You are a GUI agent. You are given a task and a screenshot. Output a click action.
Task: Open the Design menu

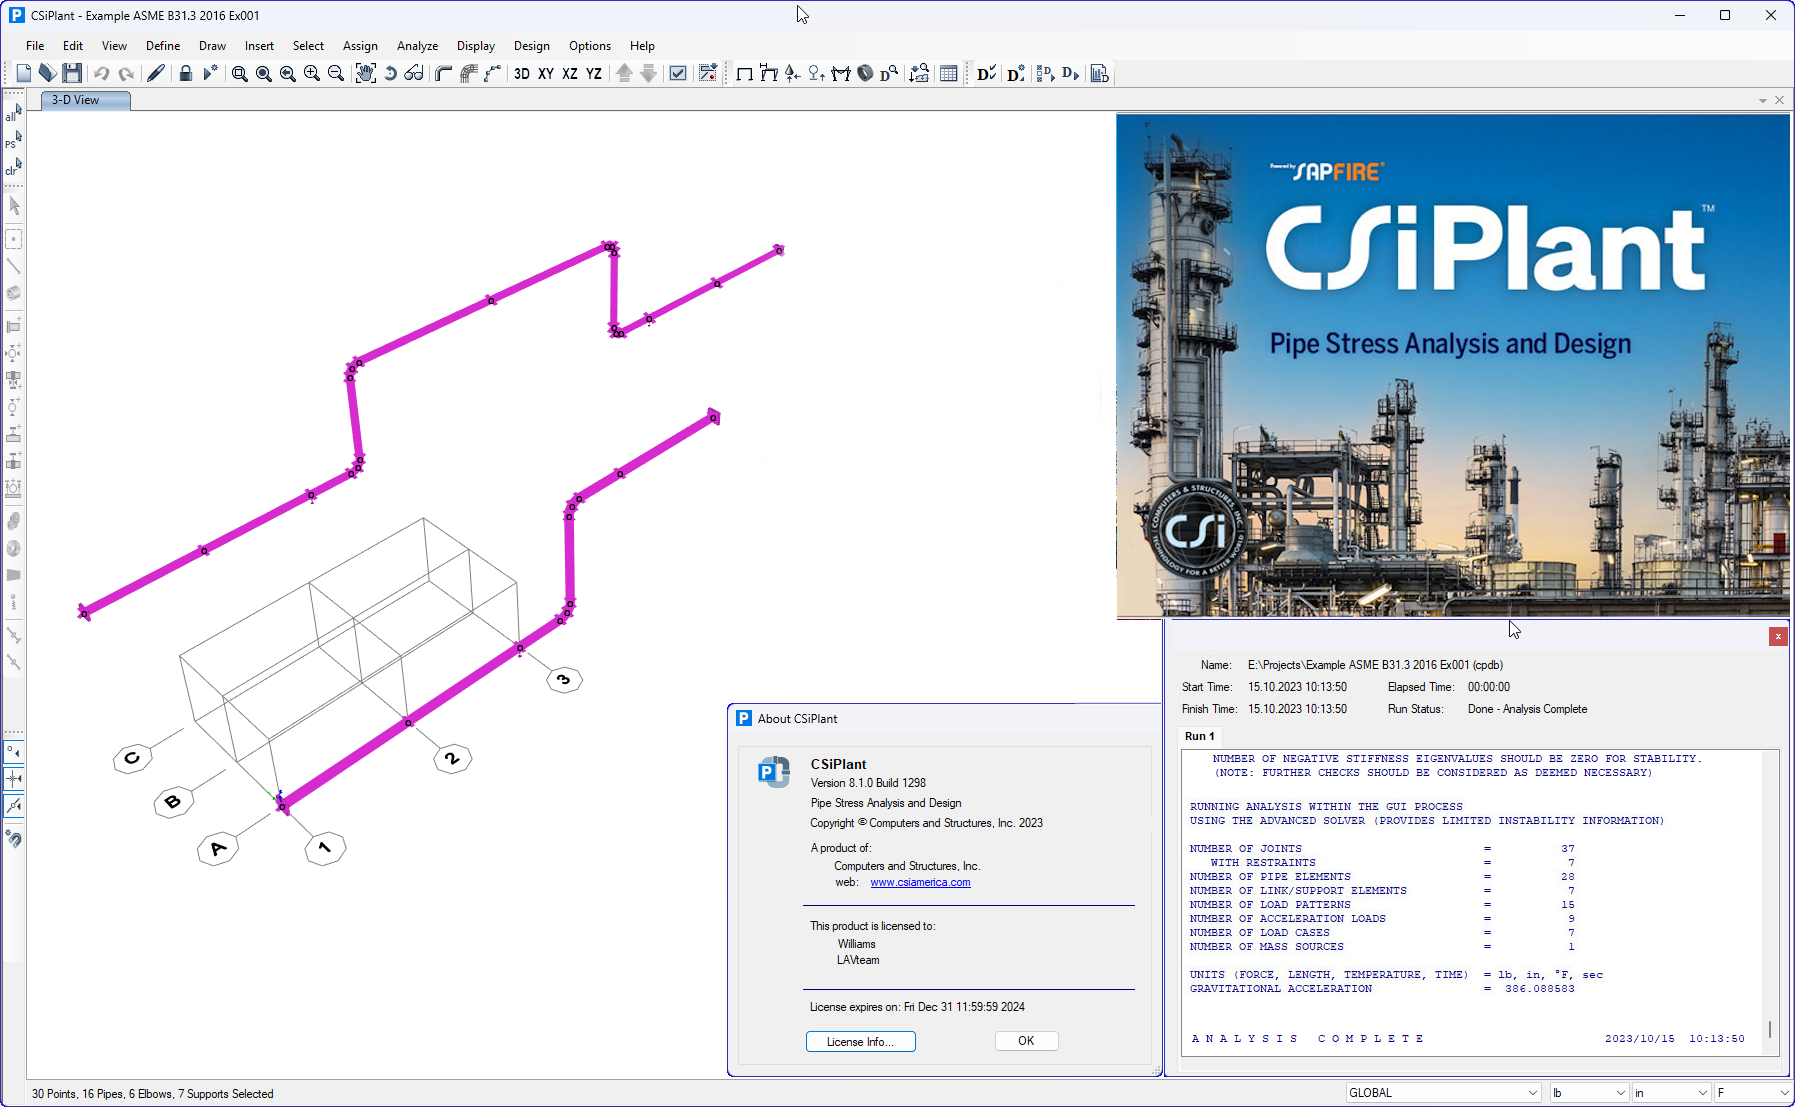click(532, 46)
